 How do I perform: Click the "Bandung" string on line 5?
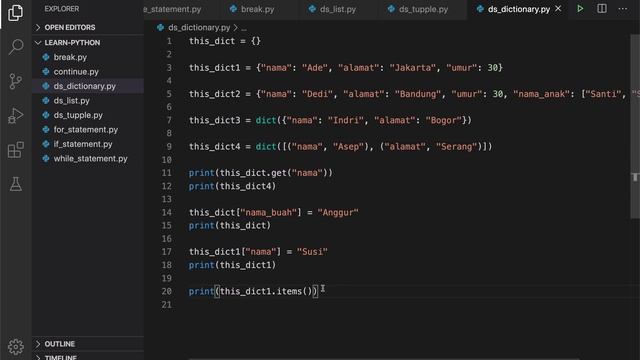pos(418,94)
